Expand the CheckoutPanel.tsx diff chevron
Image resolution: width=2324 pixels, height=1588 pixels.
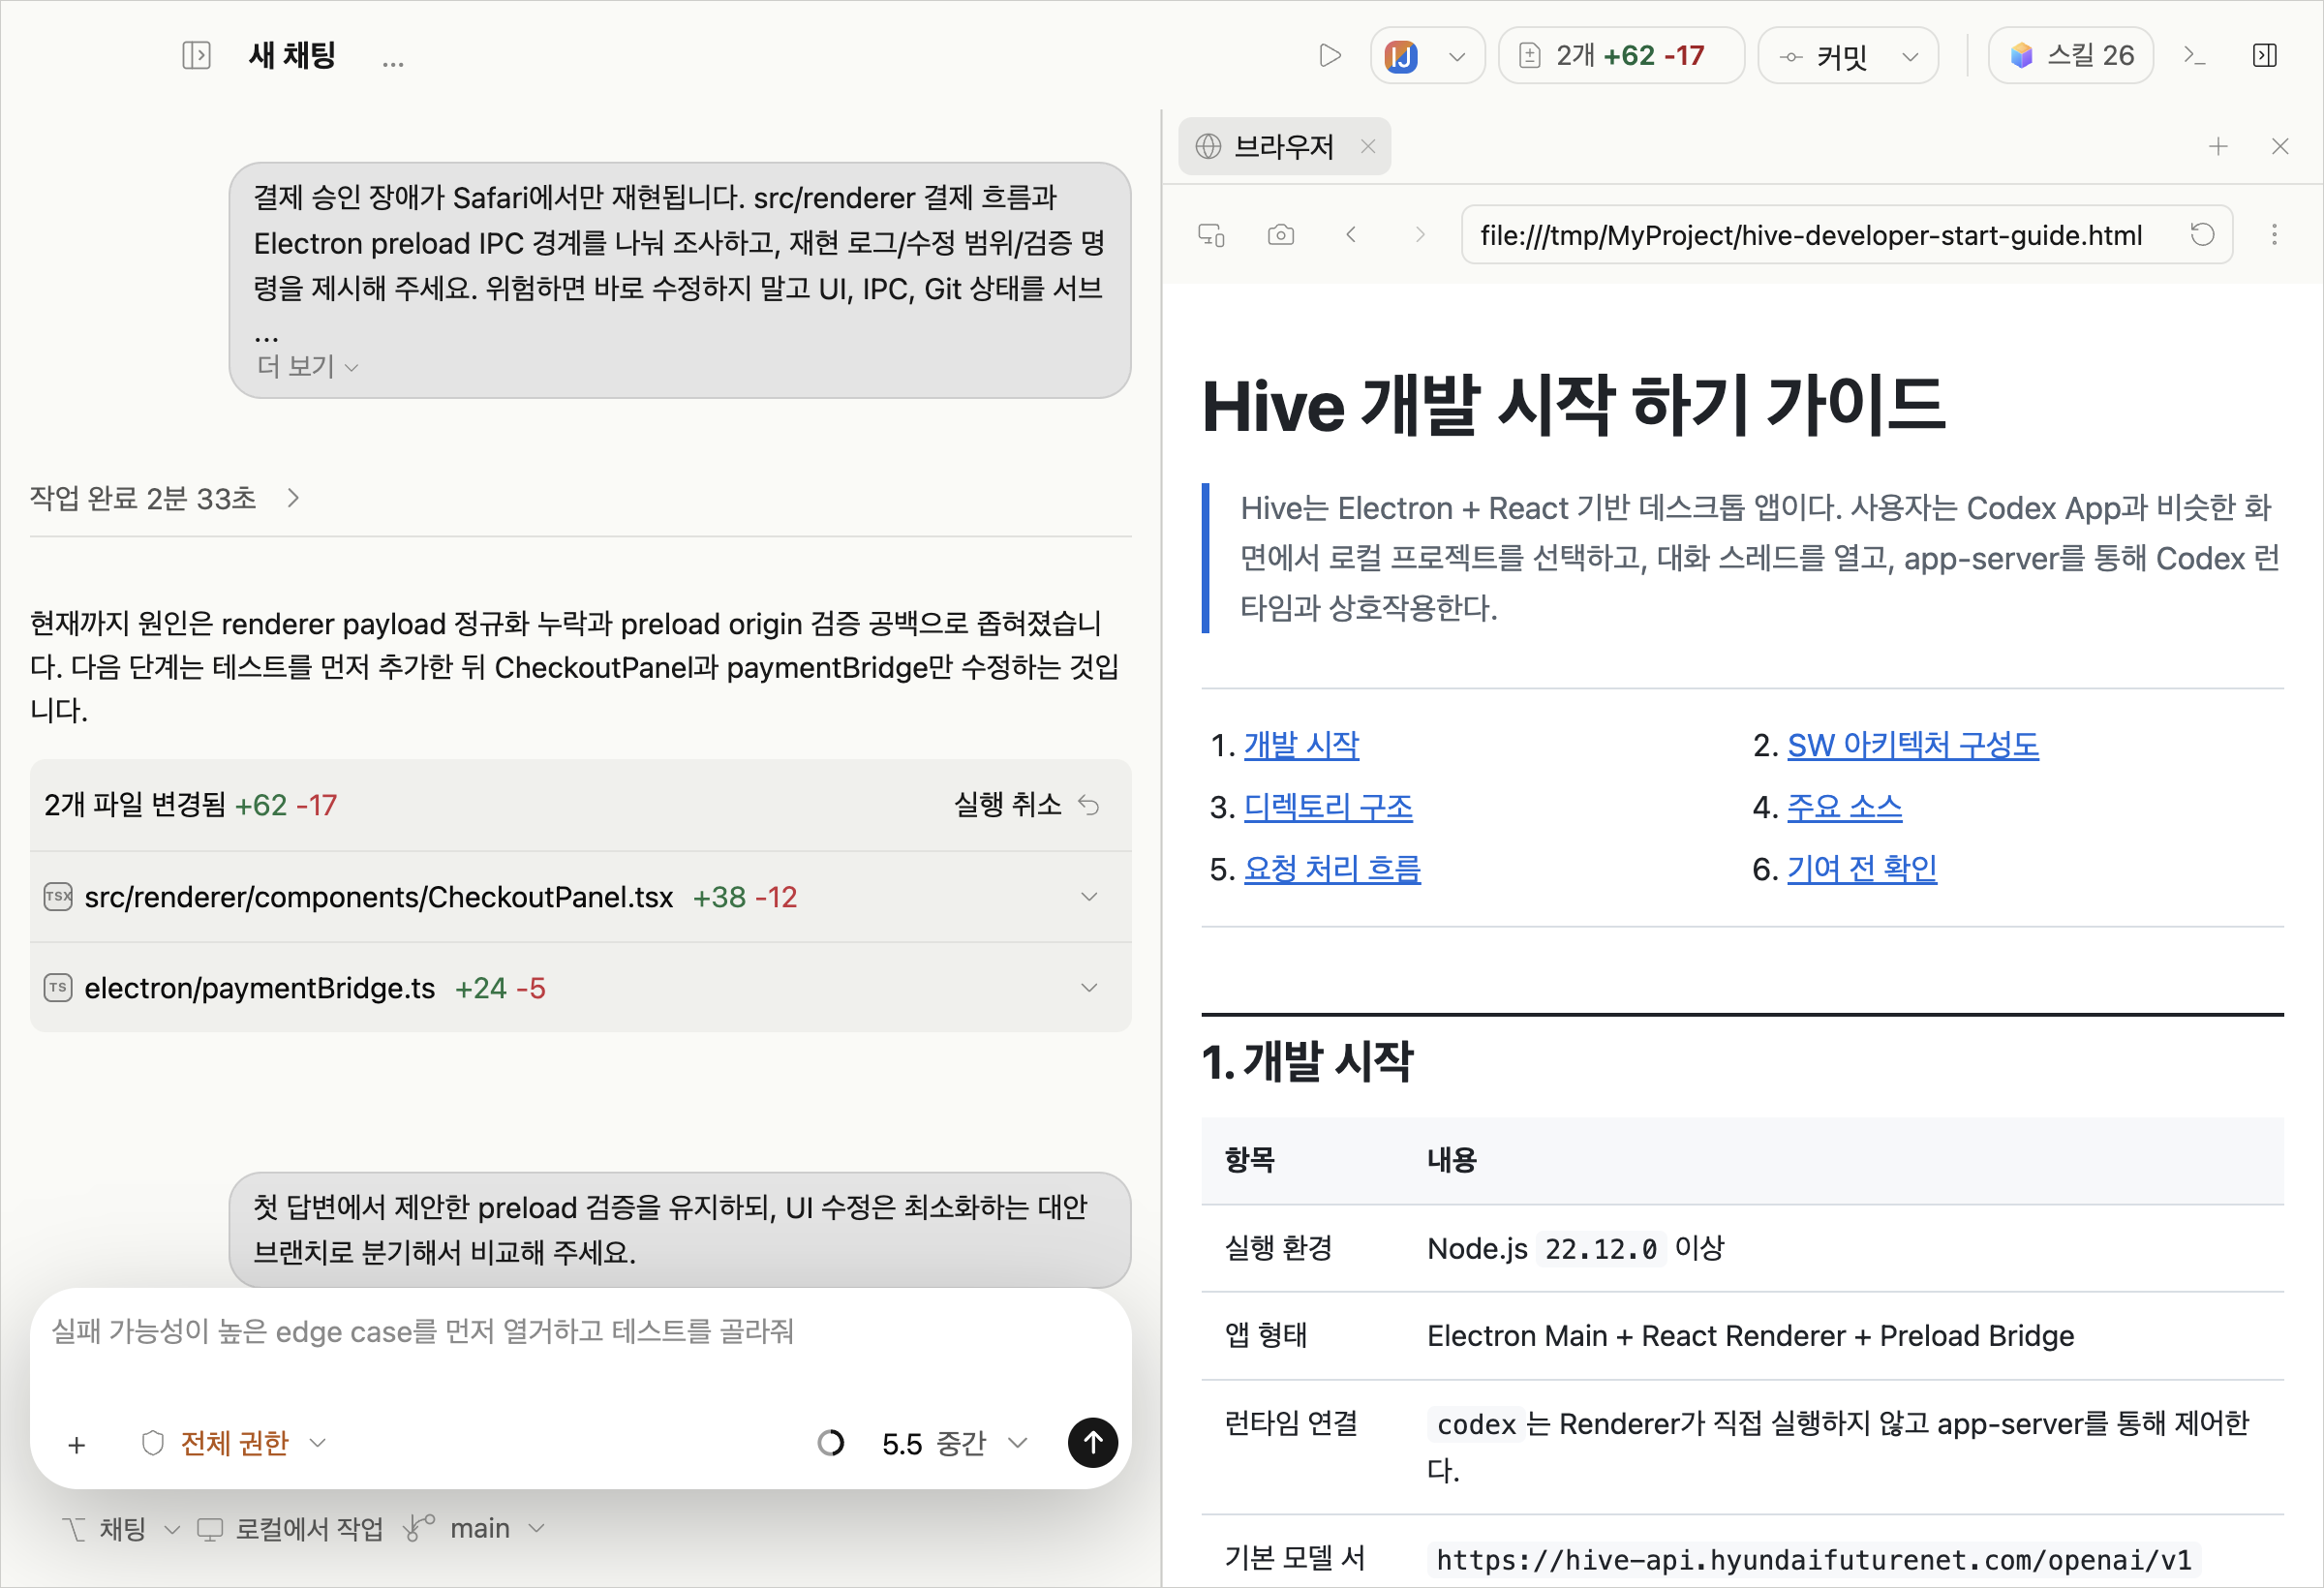point(1089,896)
